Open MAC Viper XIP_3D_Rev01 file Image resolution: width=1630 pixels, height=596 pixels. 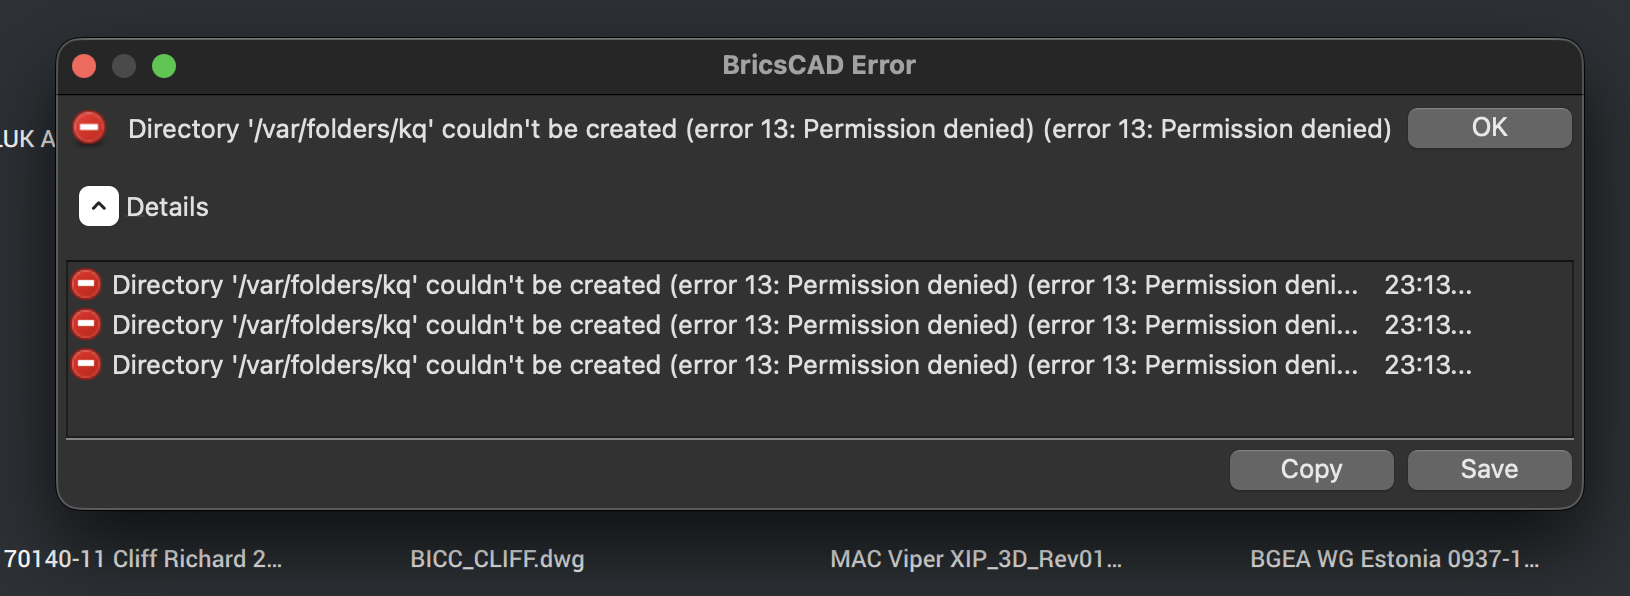click(975, 559)
